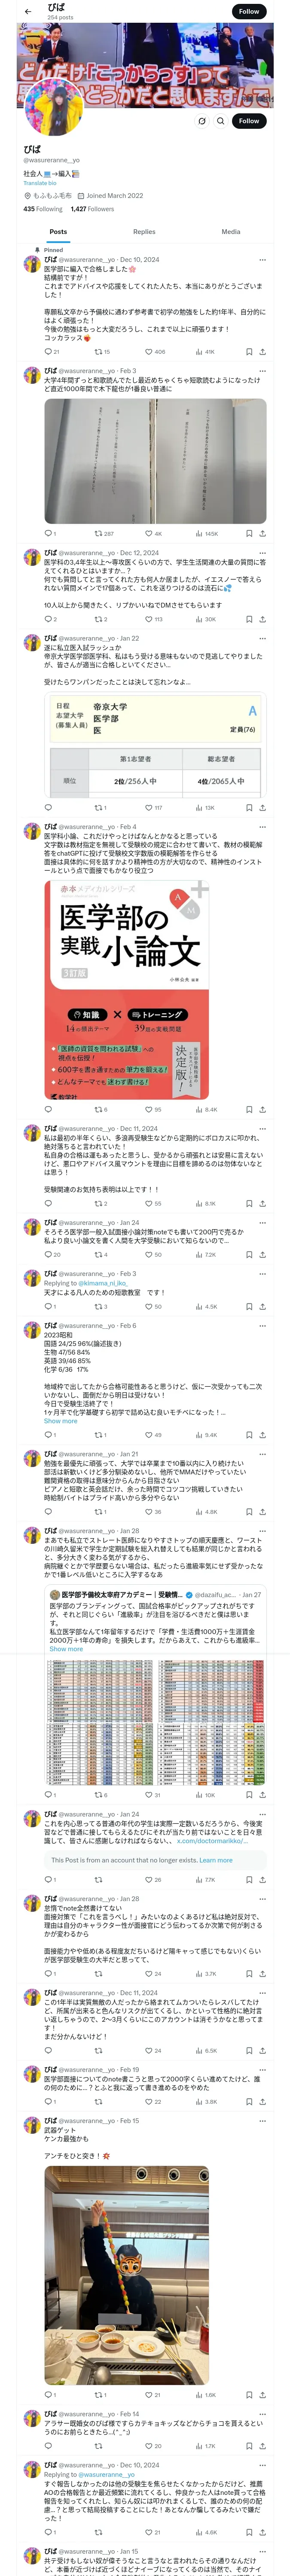The width and height of the screenshot is (290, 2576).
Task: Click the back arrow at top
Action: coord(28,12)
